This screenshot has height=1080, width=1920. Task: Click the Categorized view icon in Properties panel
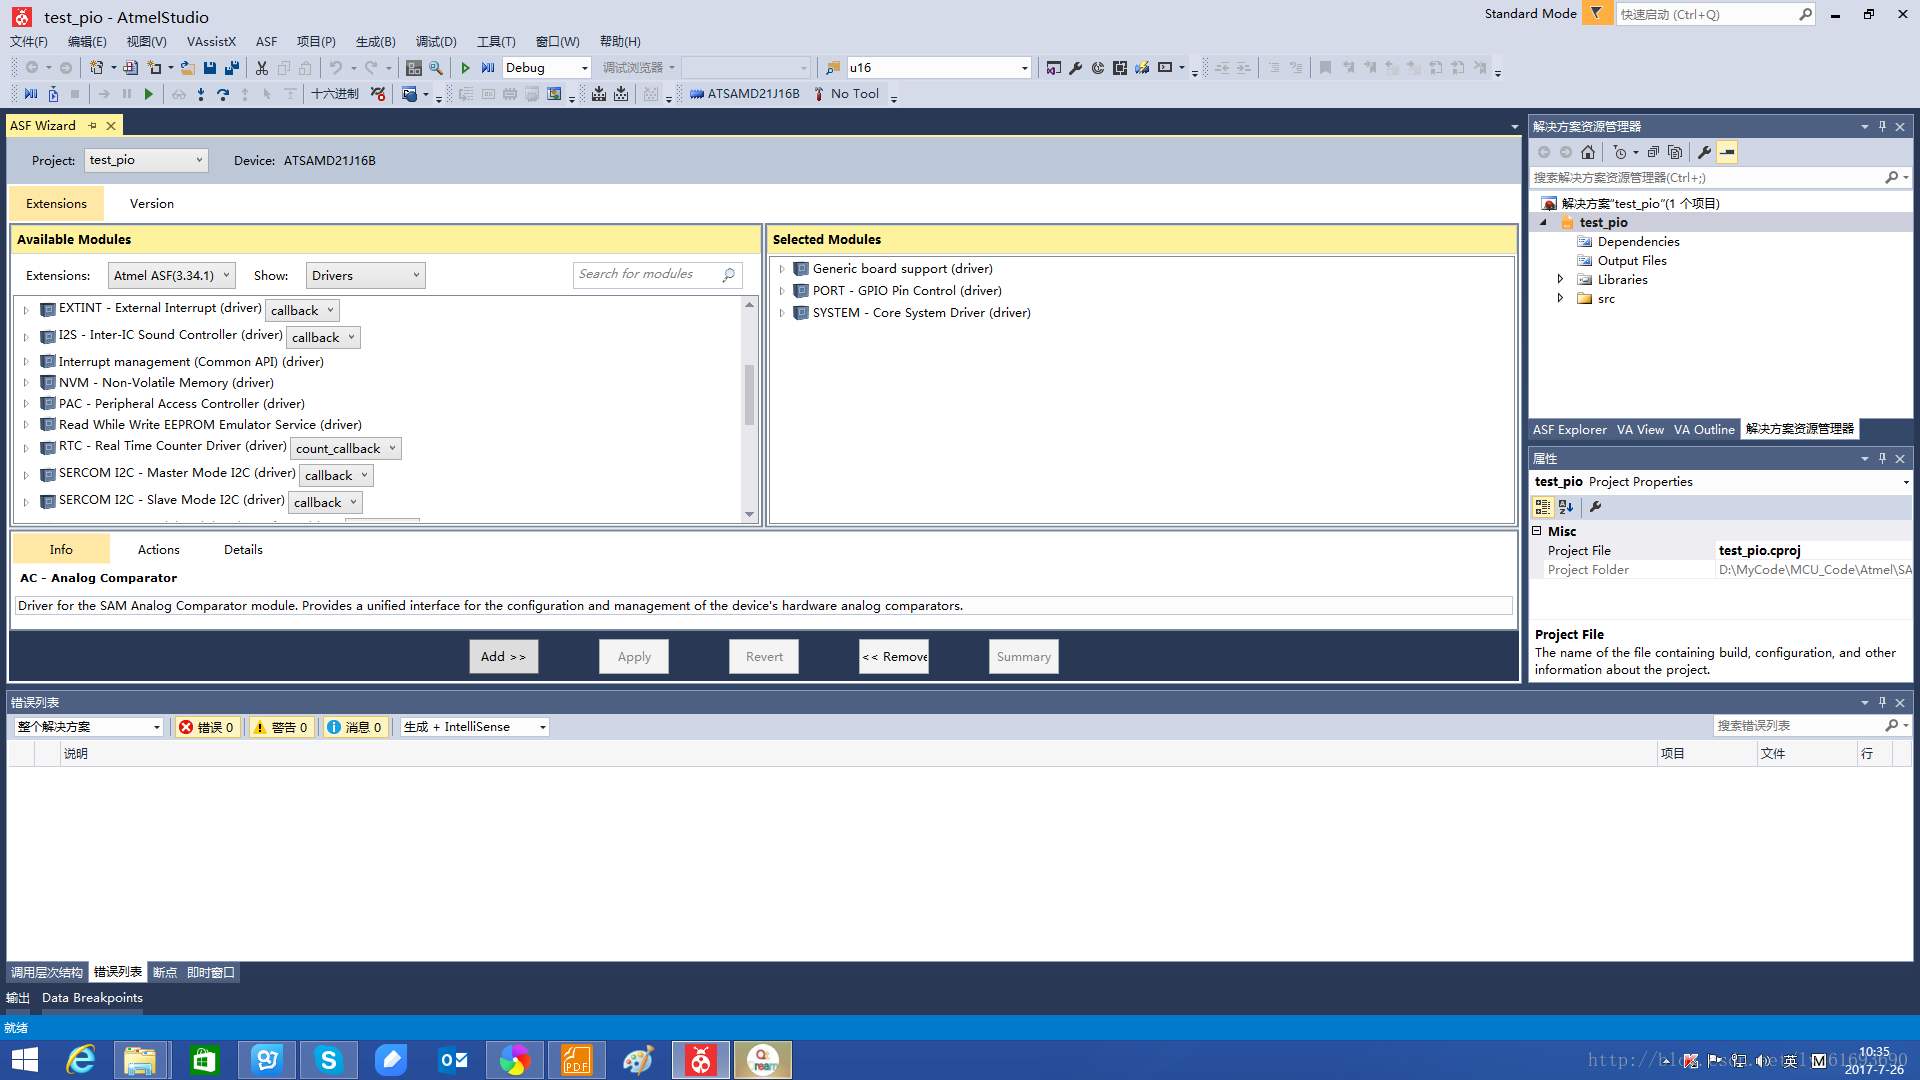coord(1543,507)
